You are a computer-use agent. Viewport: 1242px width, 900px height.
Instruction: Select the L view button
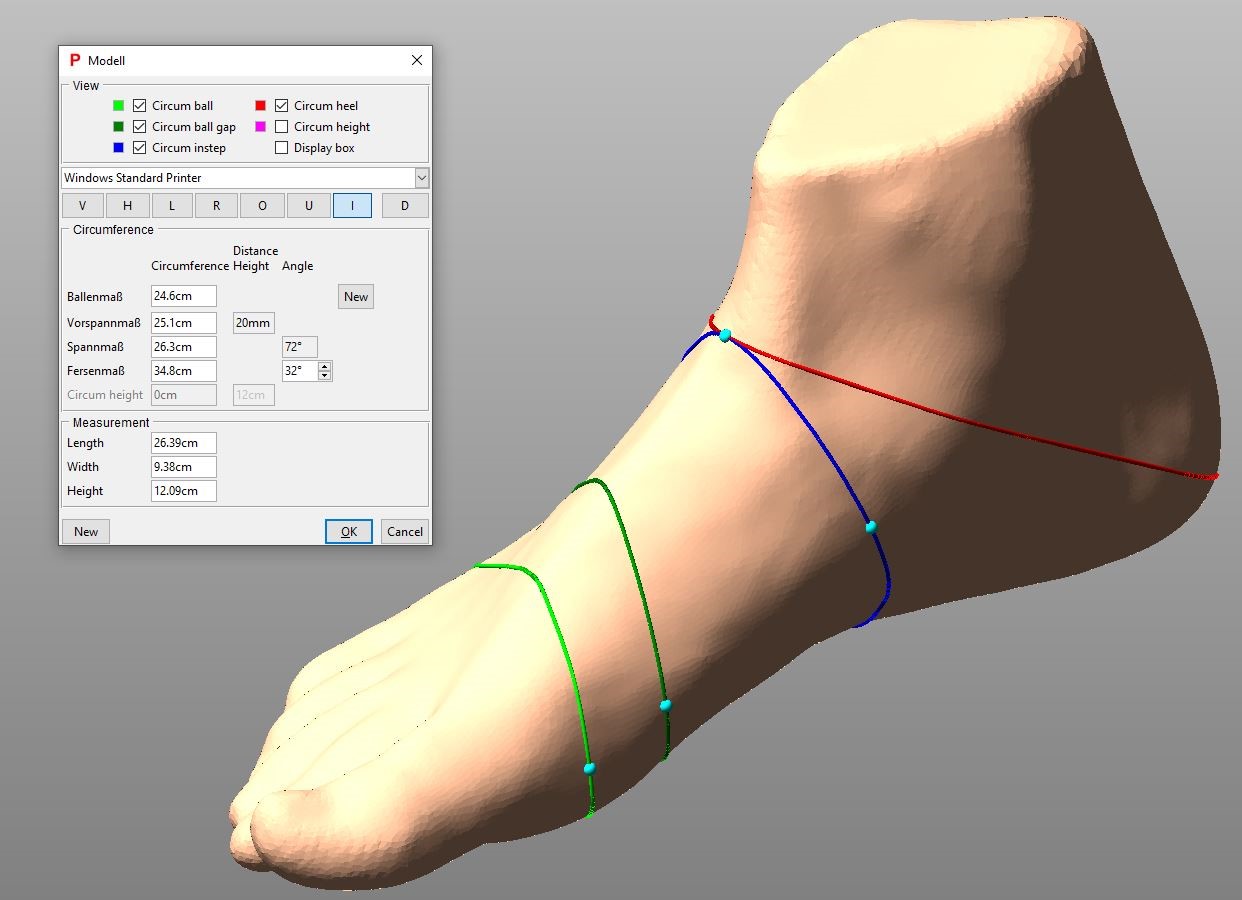click(172, 205)
